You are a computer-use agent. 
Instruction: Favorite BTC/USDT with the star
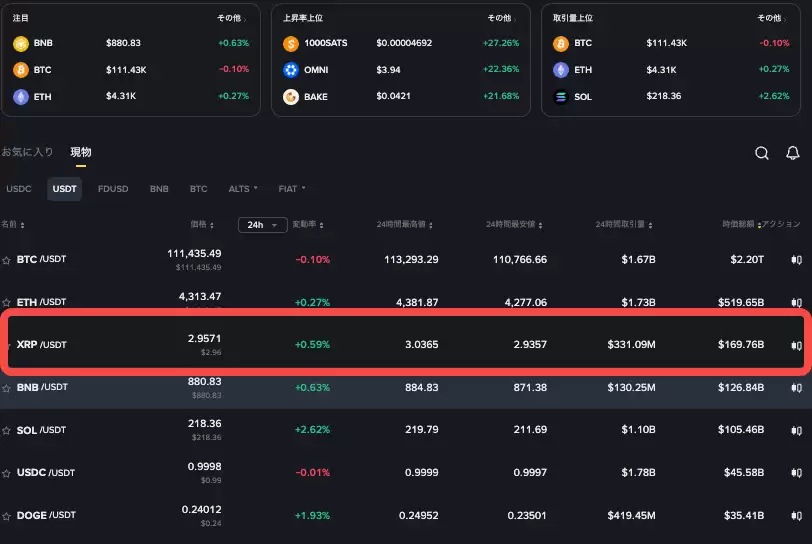point(7,260)
